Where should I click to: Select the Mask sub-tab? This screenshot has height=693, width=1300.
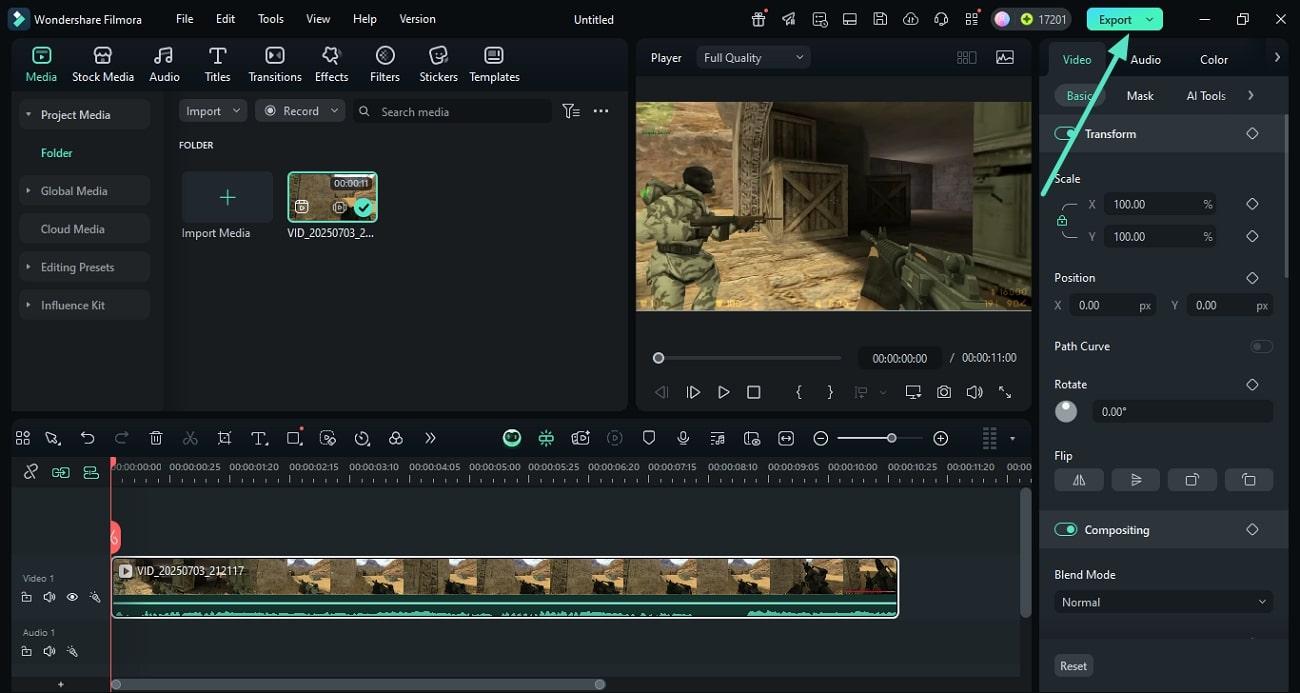coord(1140,96)
